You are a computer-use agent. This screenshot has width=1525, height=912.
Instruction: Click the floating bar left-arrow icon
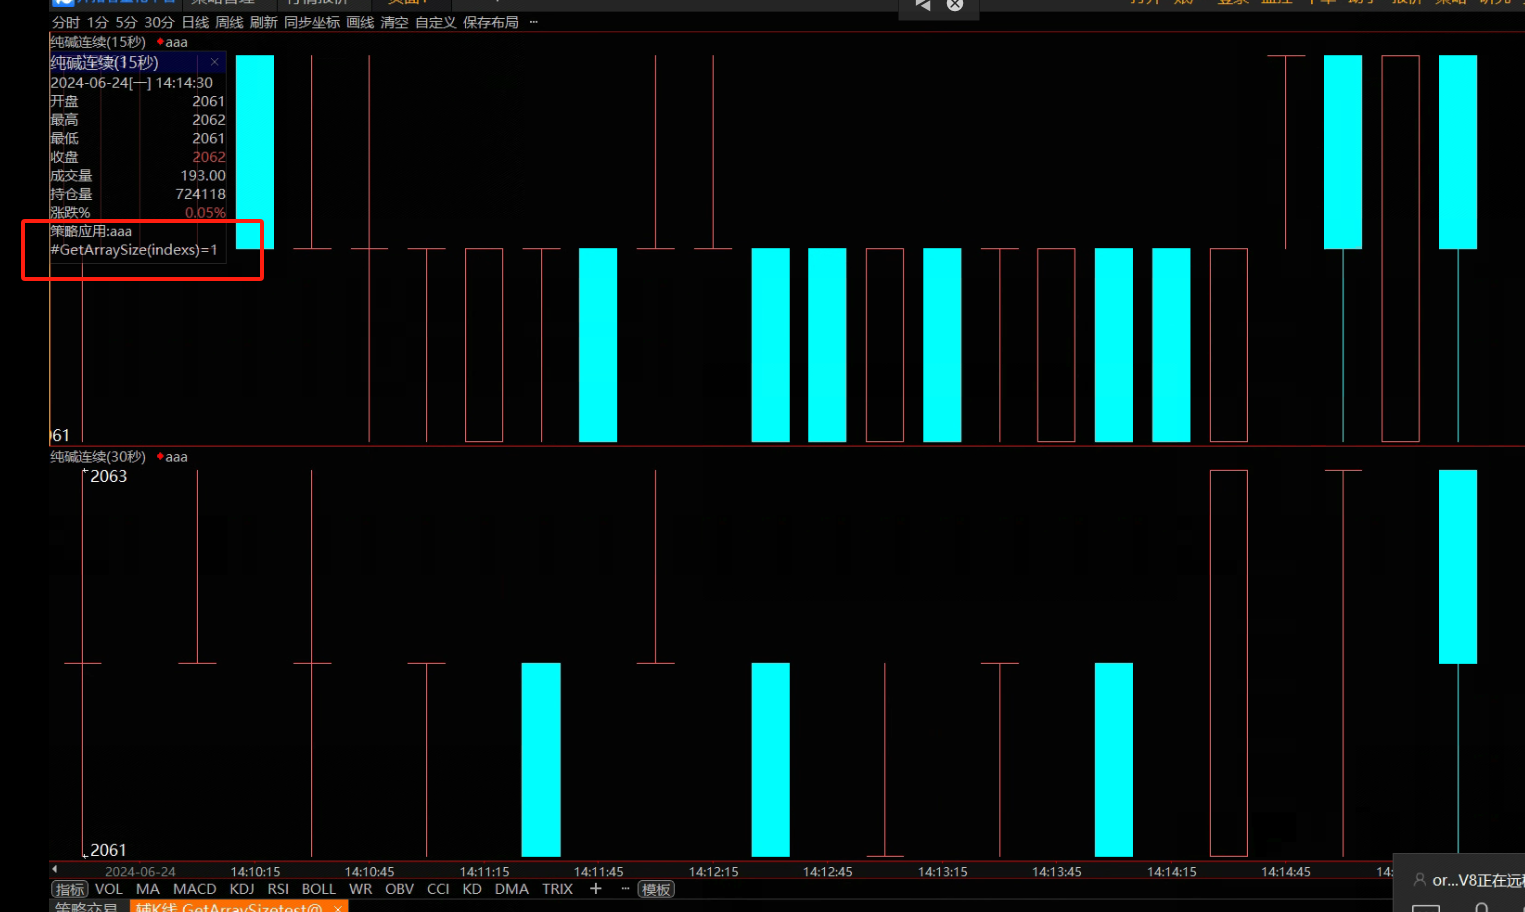point(923,5)
